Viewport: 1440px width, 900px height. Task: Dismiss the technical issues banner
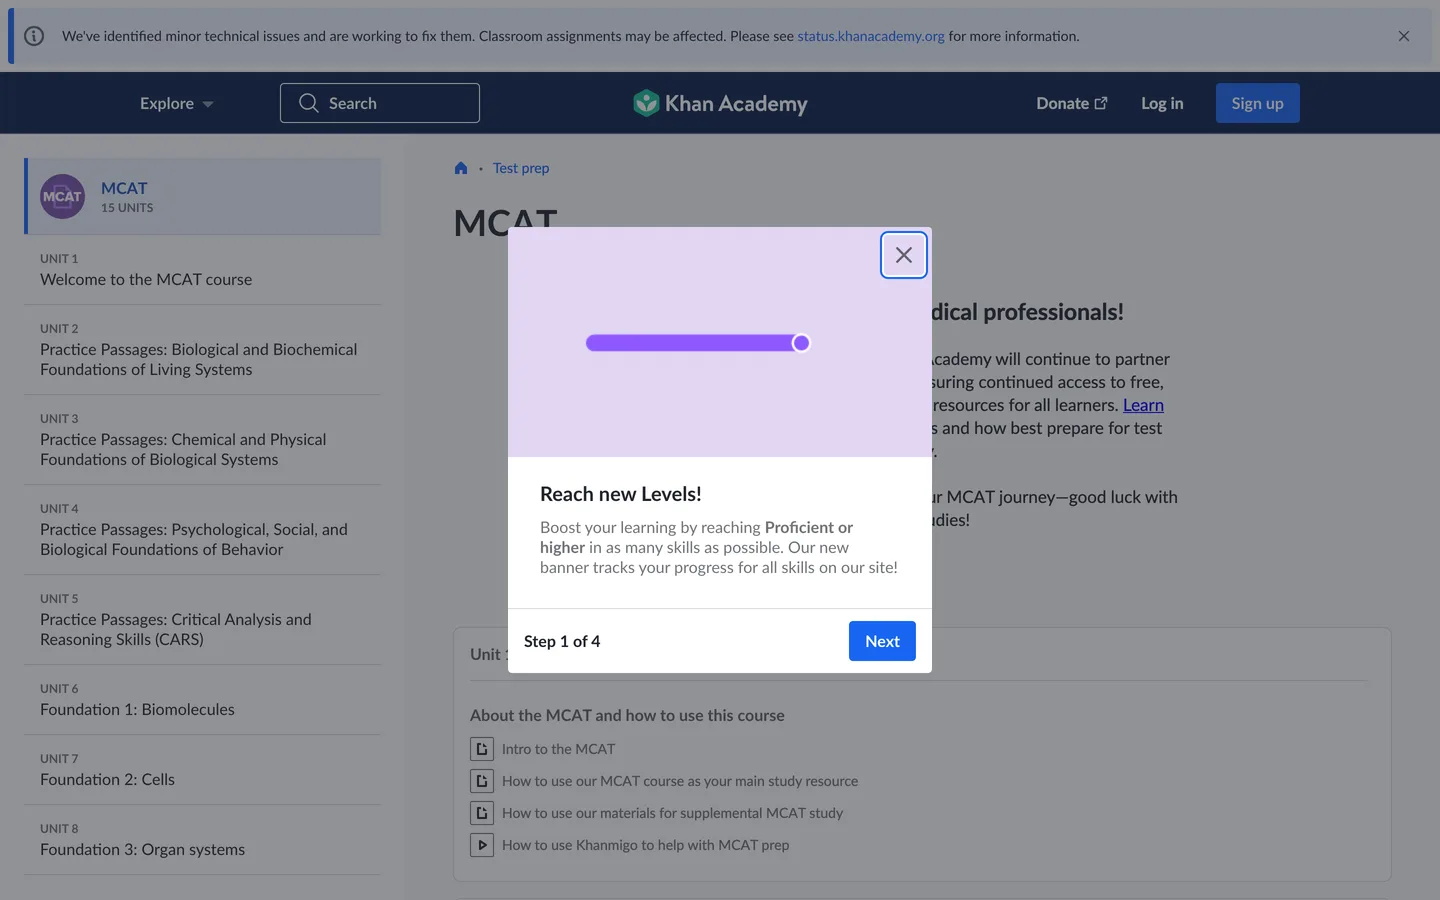pos(1404,36)
